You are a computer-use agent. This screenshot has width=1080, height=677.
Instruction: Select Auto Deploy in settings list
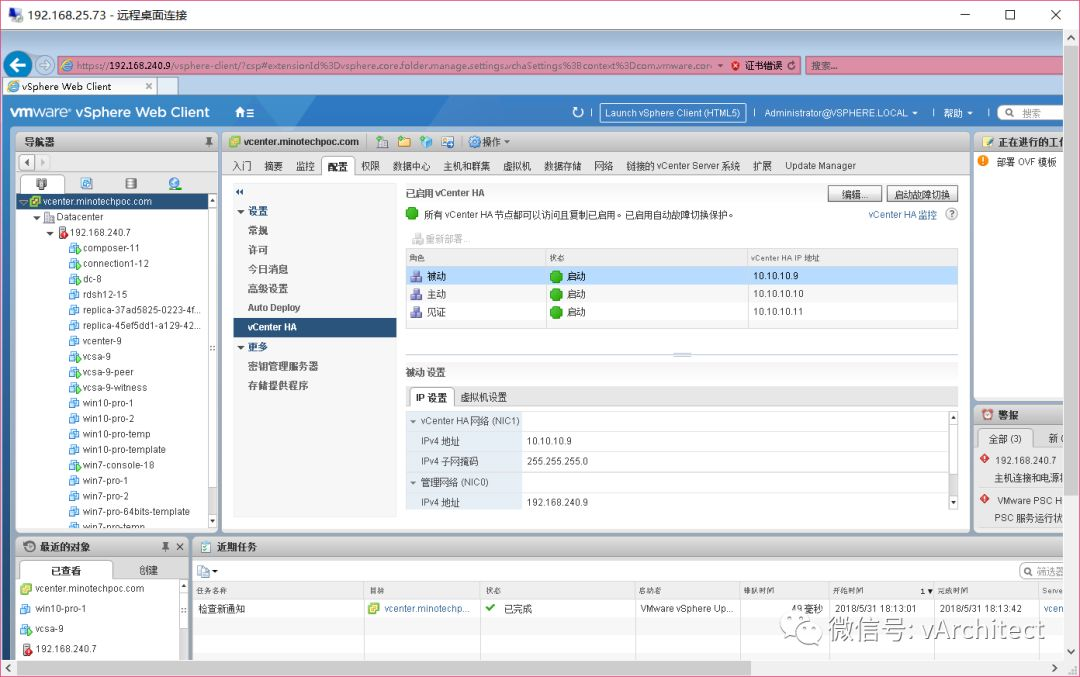coord(274,308)
